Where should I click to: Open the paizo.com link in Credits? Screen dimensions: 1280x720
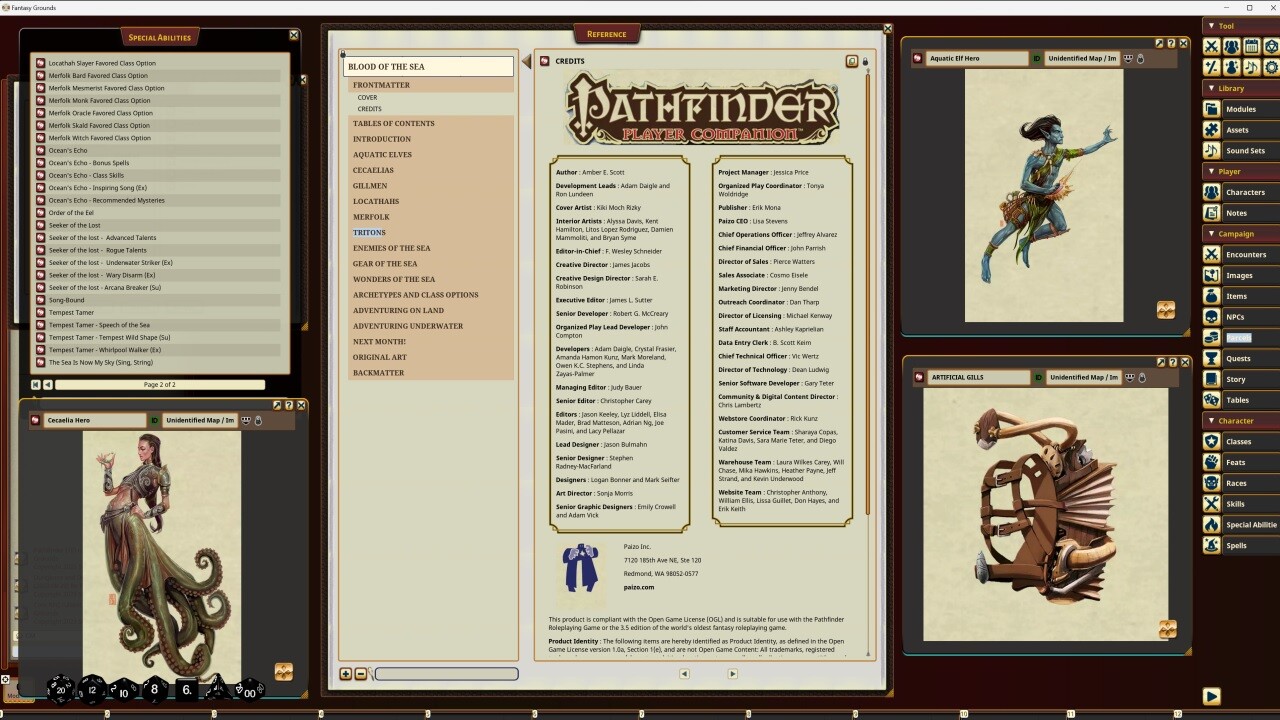coord(639,587)
